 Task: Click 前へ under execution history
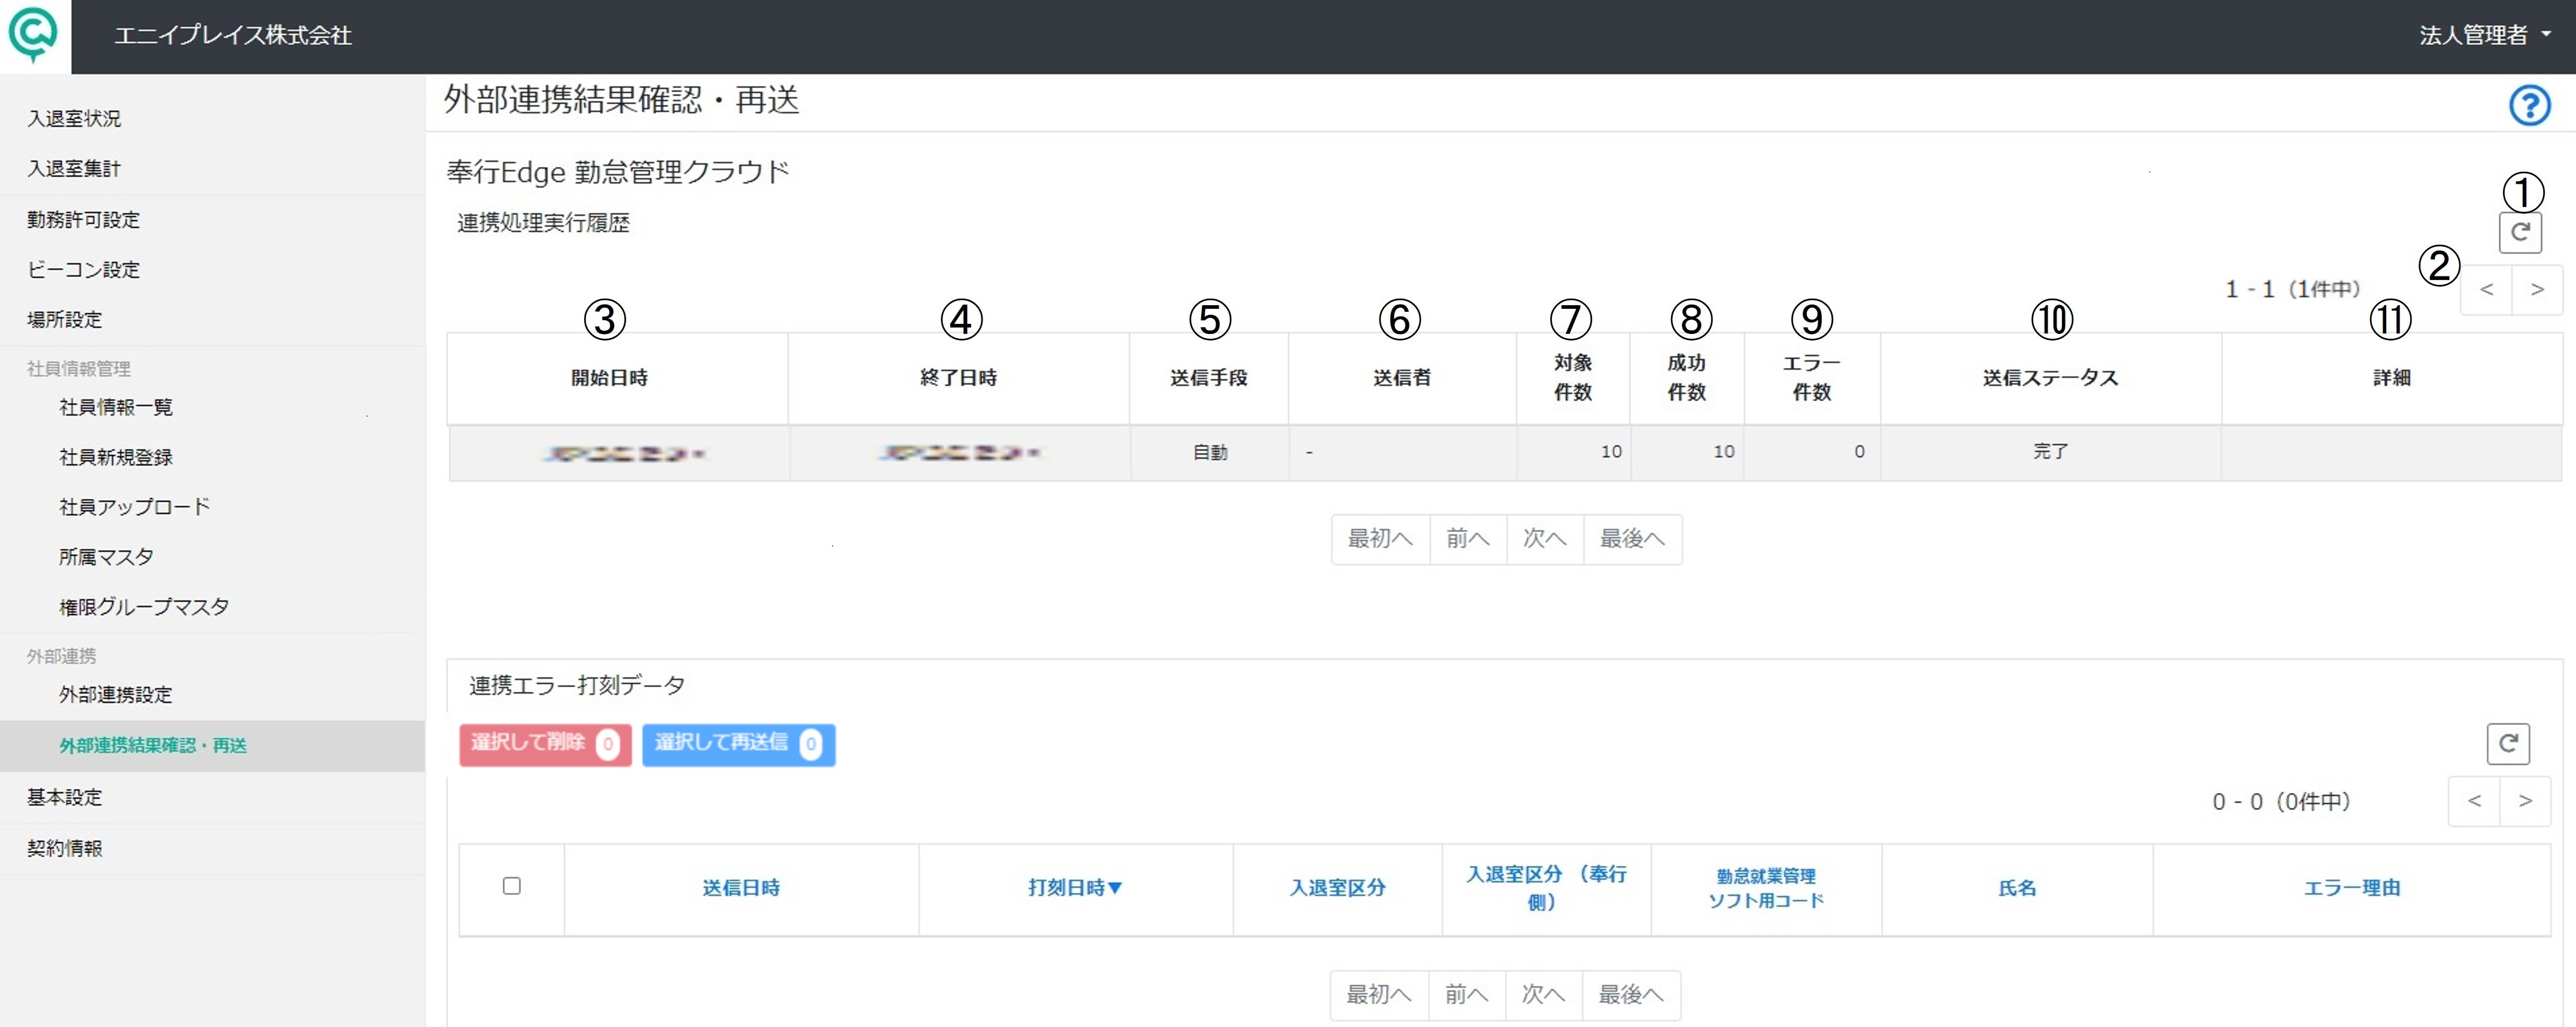[x=1468, y=540]
